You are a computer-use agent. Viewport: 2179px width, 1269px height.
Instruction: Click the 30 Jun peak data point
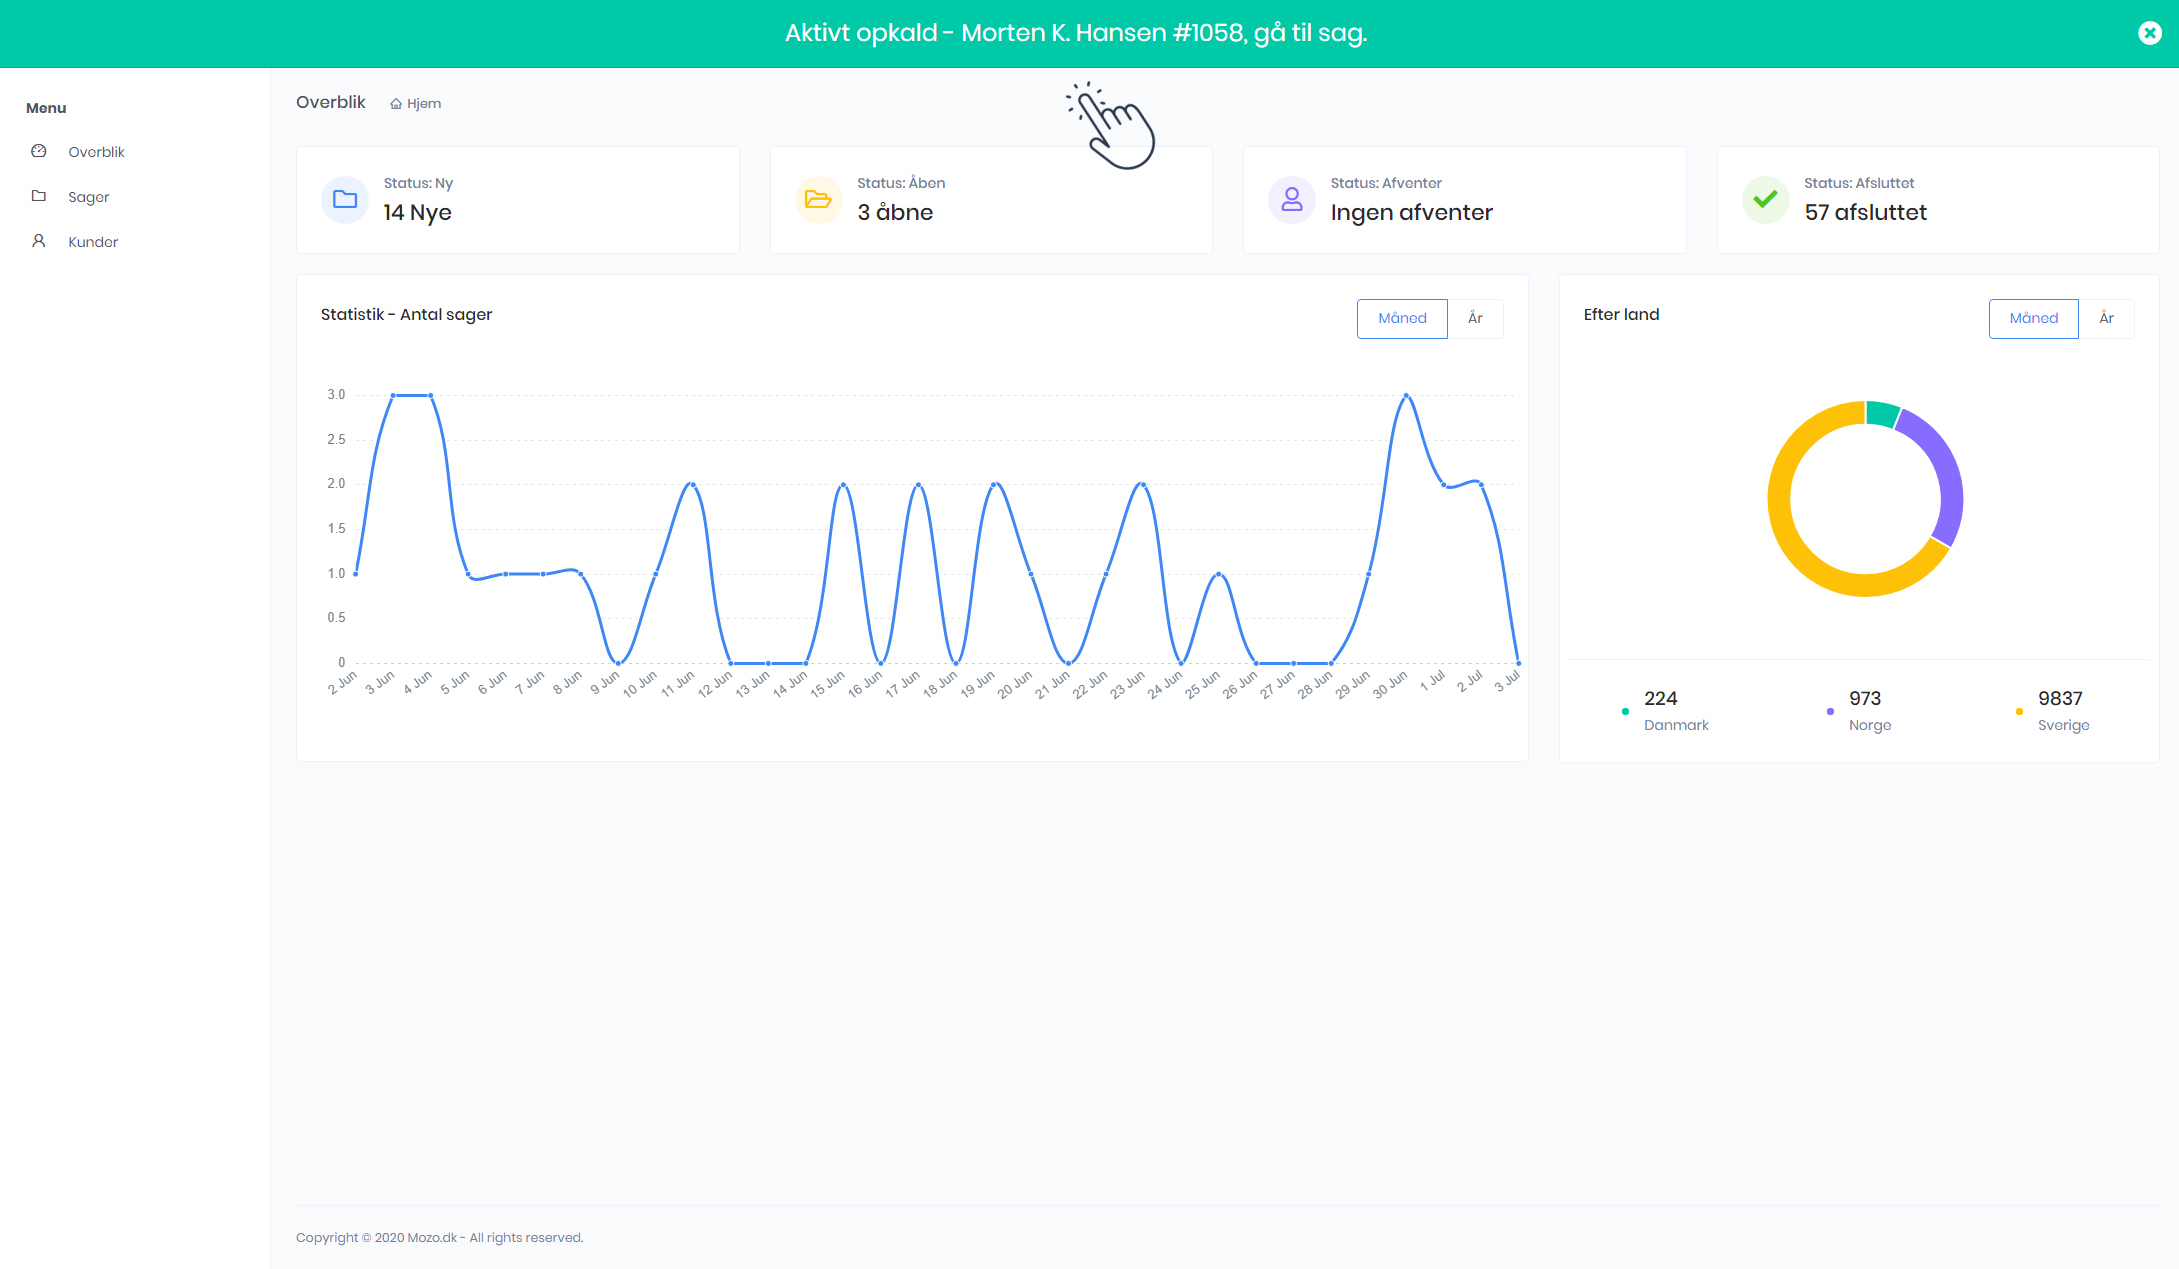pos(1406,395)
